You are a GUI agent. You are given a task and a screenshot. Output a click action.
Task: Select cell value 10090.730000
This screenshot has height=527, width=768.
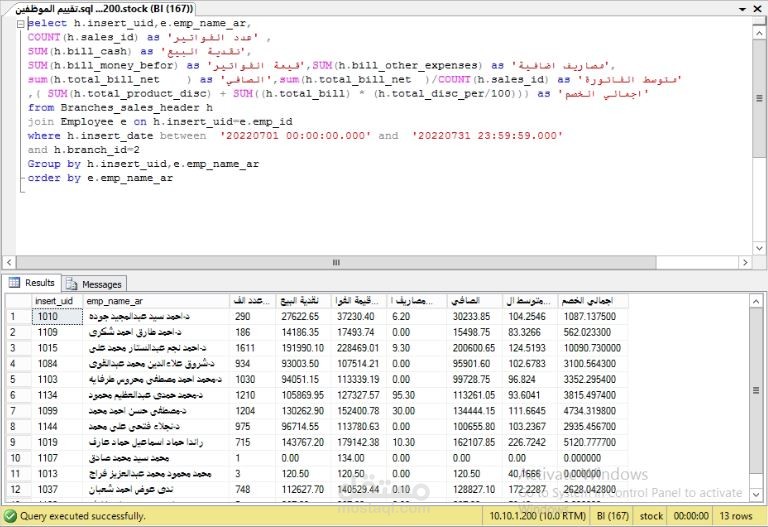coord(593,348)
